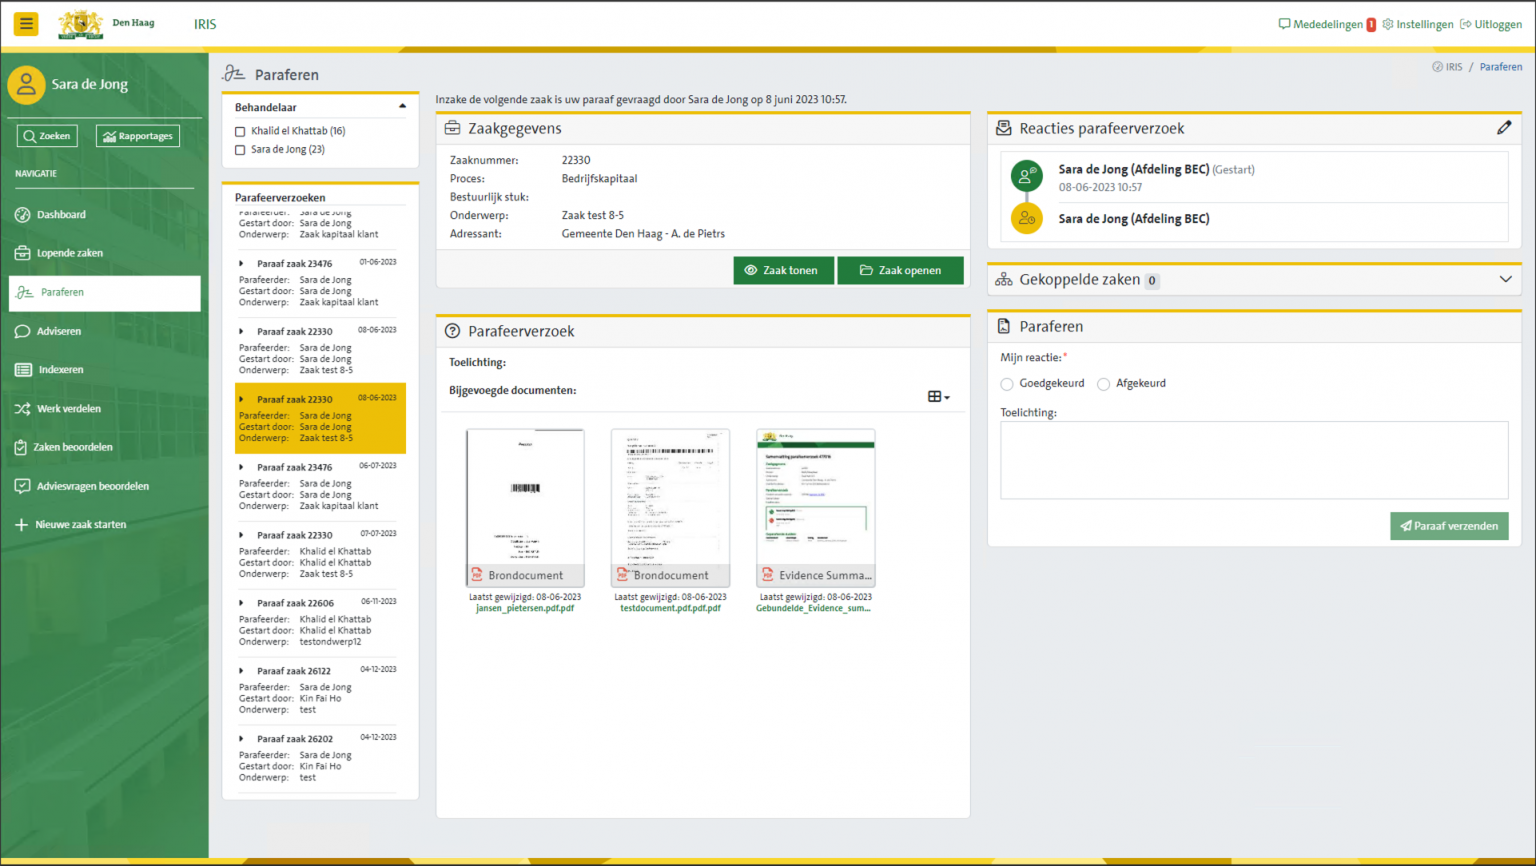Click the Zaken beoordelen clipboard icon

tap(21, 447)
